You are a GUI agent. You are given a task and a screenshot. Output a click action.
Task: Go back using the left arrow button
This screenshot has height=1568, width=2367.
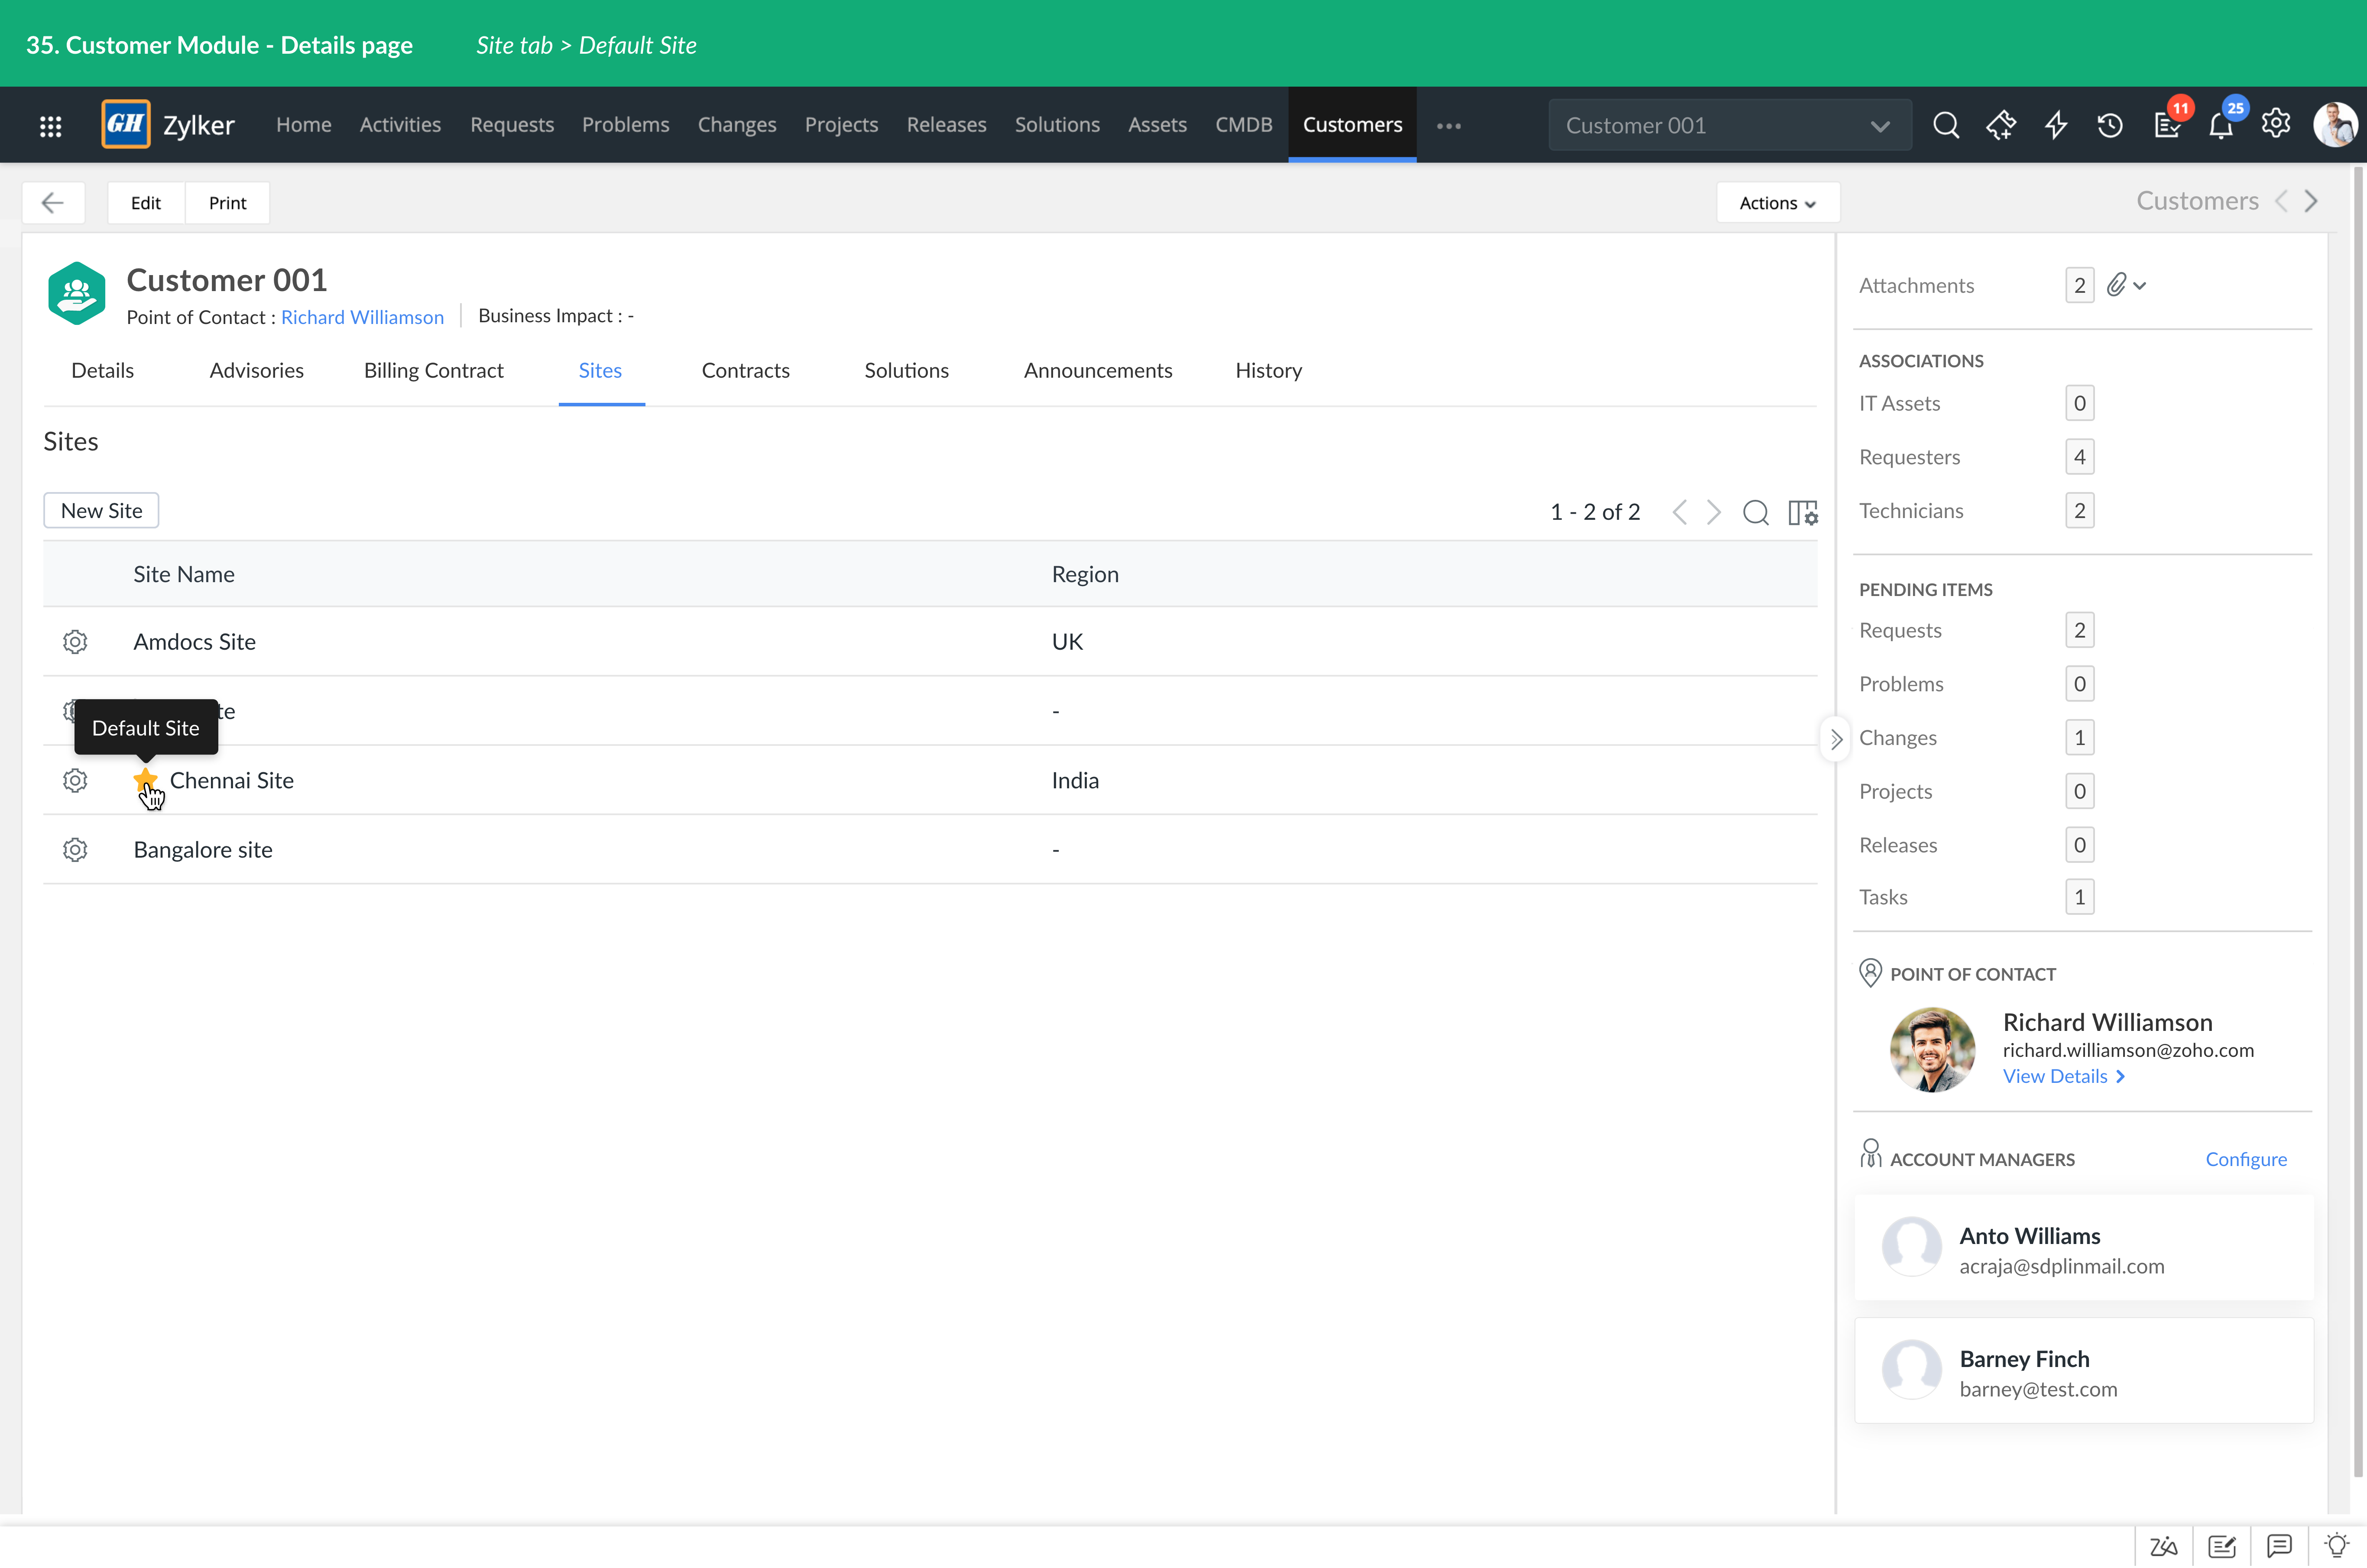click(x=53, y=203)
